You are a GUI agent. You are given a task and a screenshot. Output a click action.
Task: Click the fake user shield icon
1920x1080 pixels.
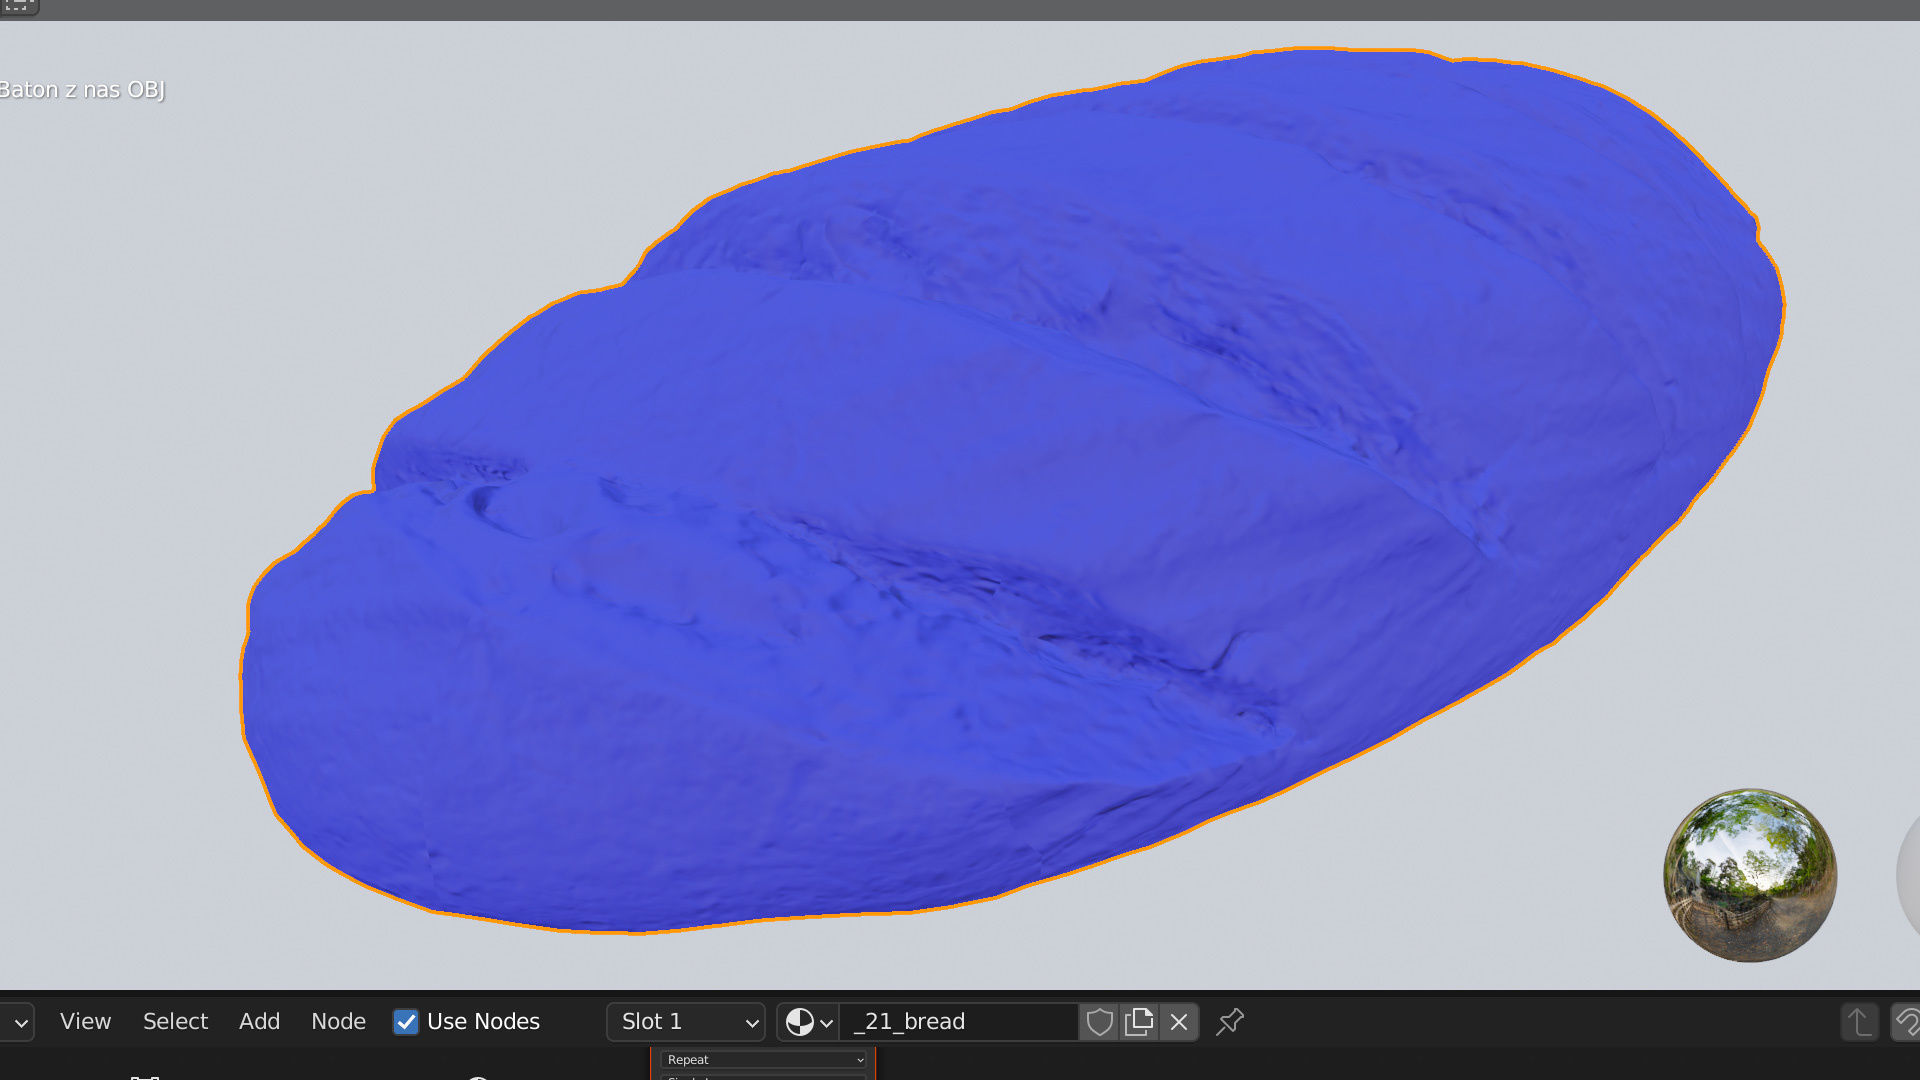(1099, 1022)
